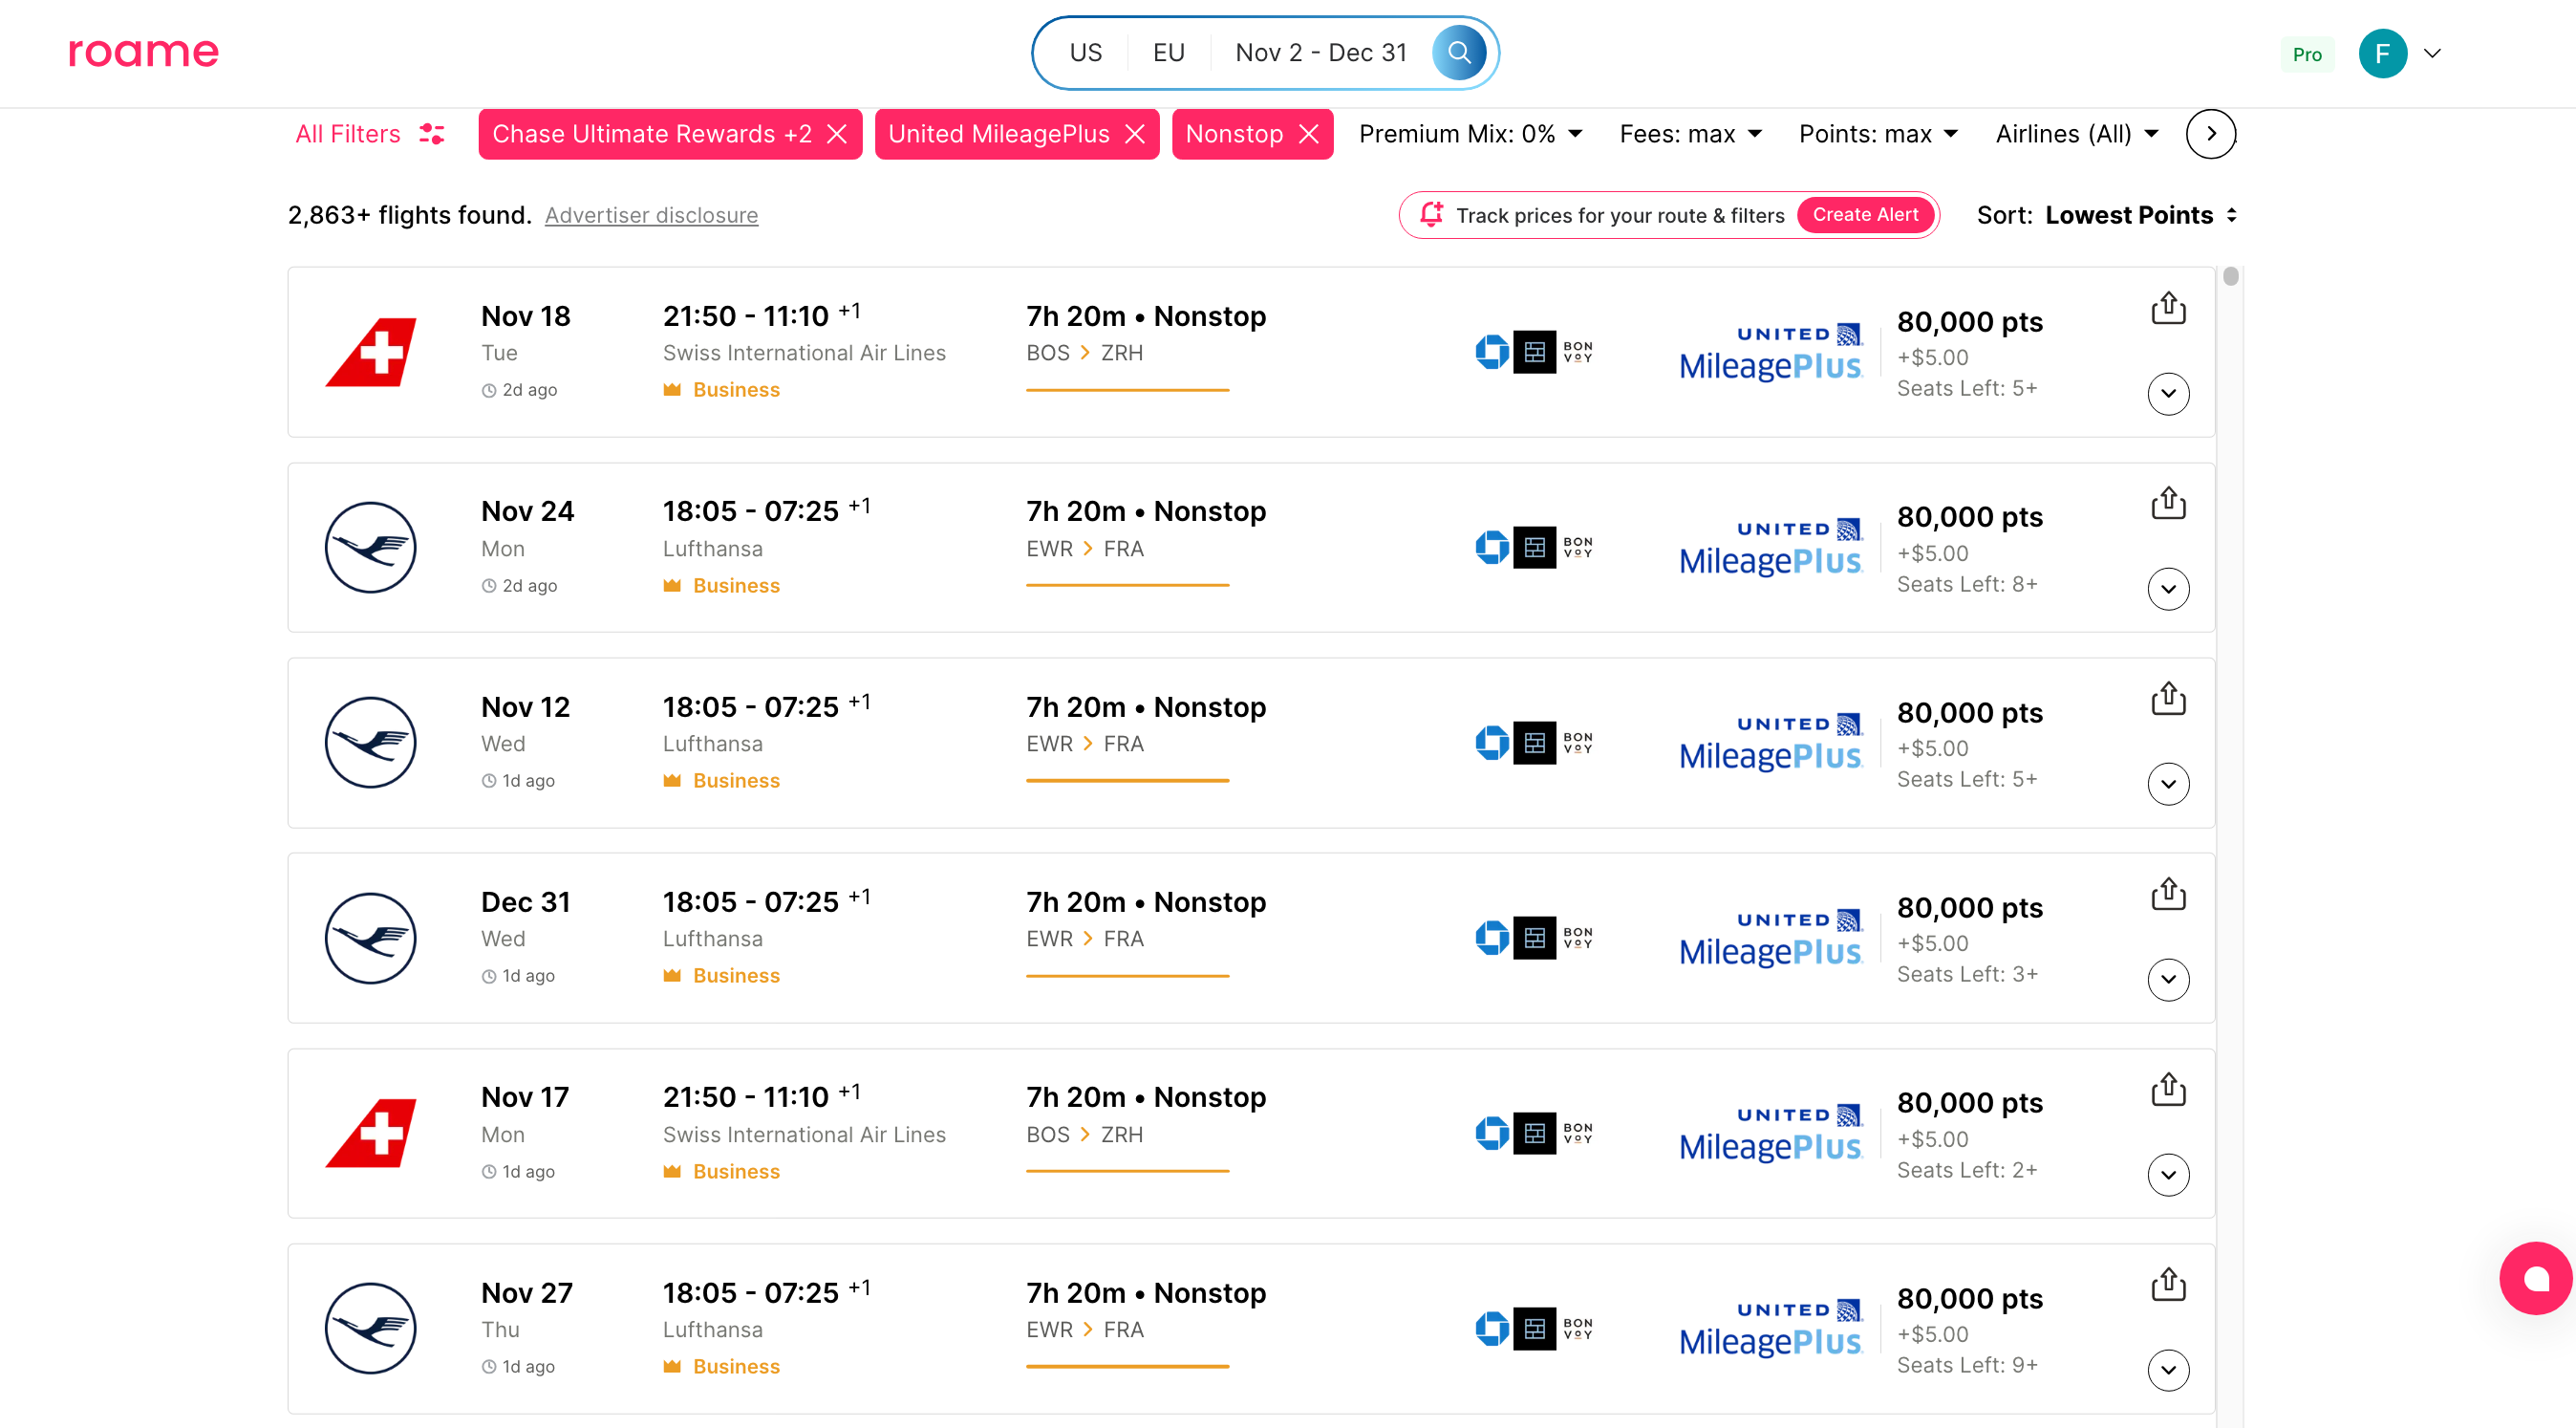2576x1428 pixels.
Task: Click the Create Alert button
Action: [1864, 215]
